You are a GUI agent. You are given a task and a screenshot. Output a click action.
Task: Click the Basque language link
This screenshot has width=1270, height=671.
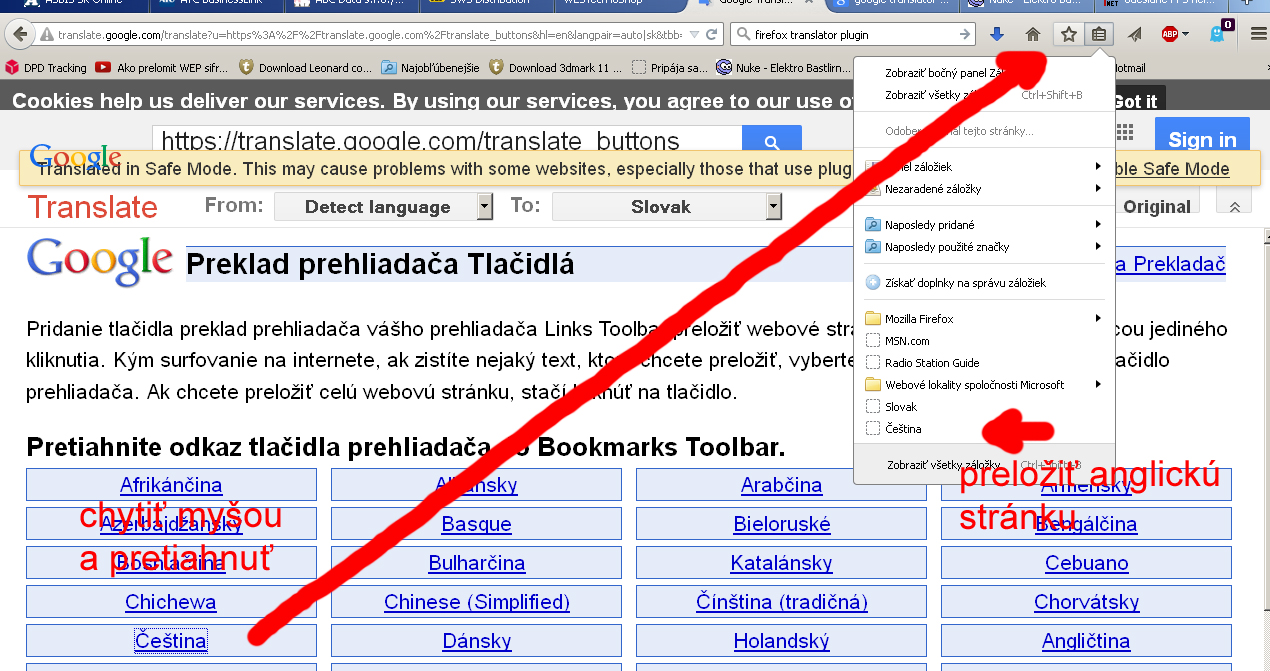(x=476, y=524)
